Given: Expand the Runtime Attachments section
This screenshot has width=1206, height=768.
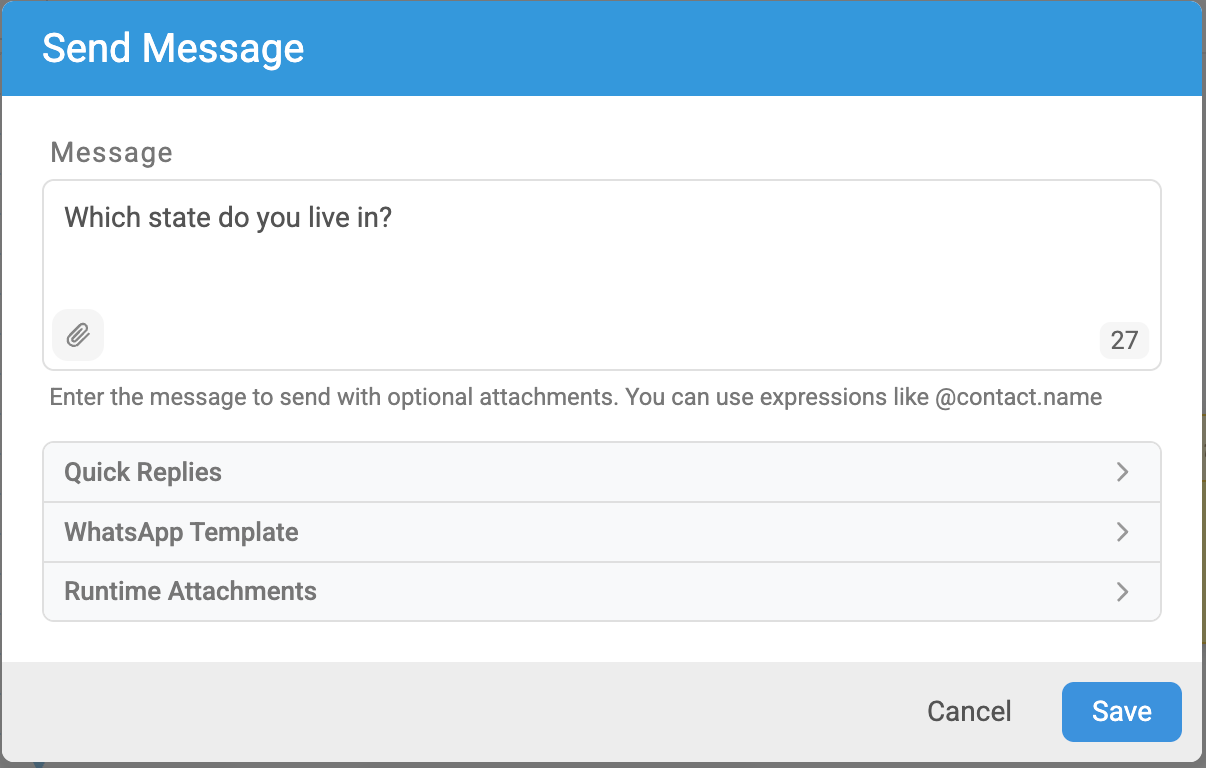Looking at the screenshot, I should coord(602,592).
